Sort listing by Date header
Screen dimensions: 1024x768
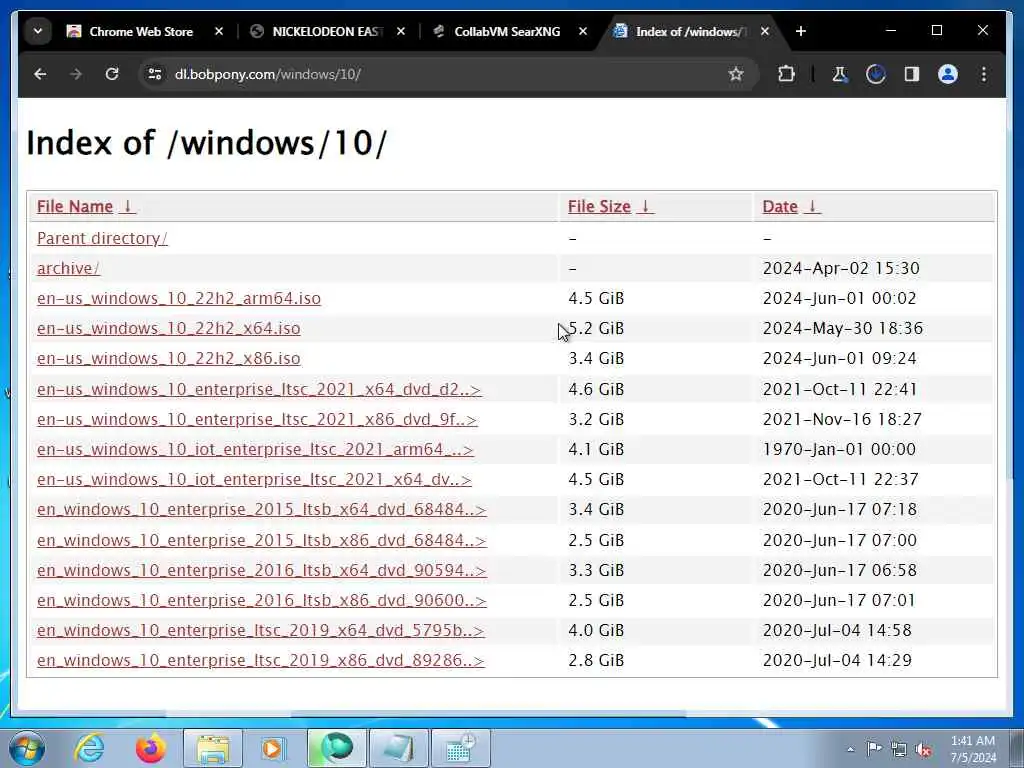(780, 206)
